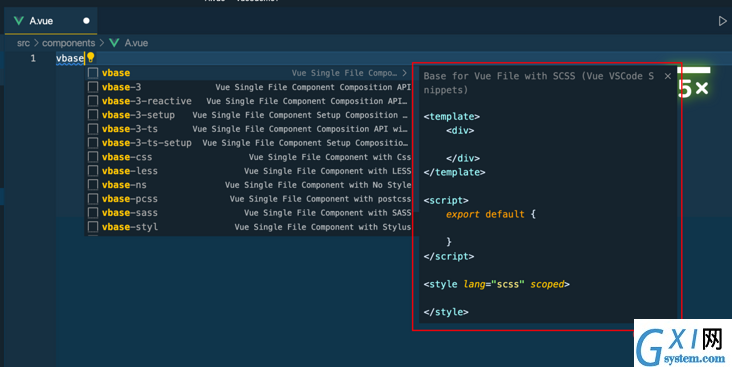The width and height of the screenshot is (732, 367).
Task: Click the closing </script> tag in preview
Action: [x=449, y=256]
